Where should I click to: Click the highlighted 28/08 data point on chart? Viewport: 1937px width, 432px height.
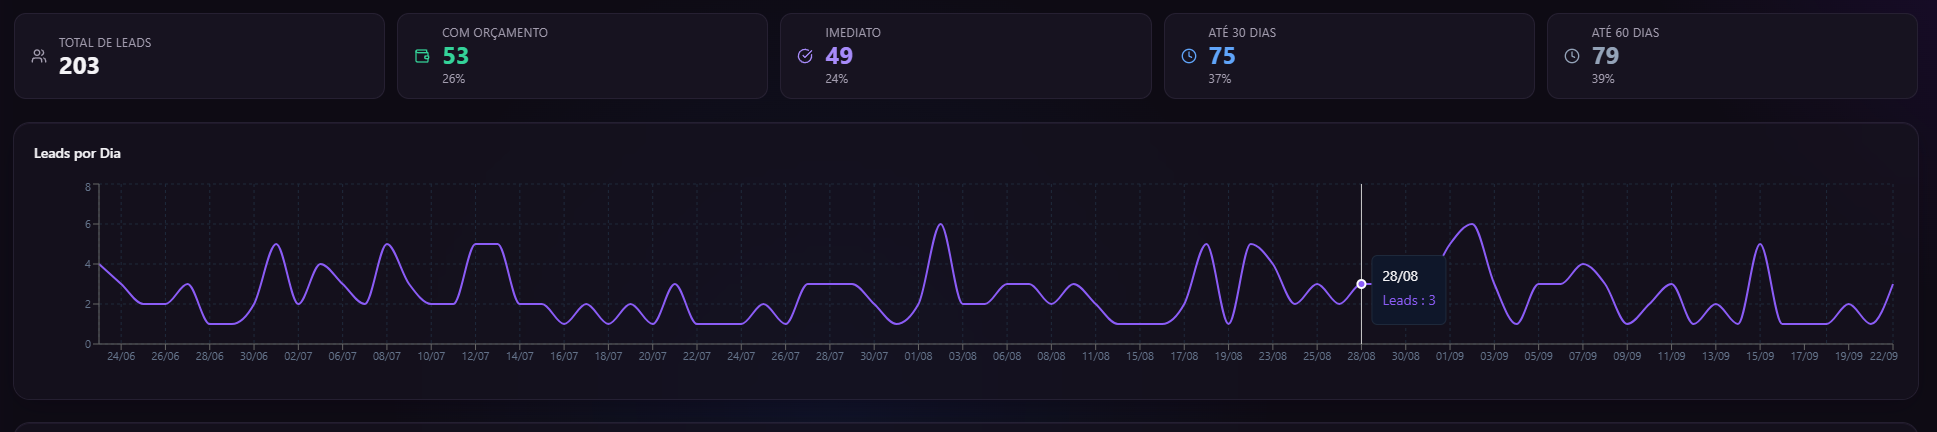[x=1361, y=284]
